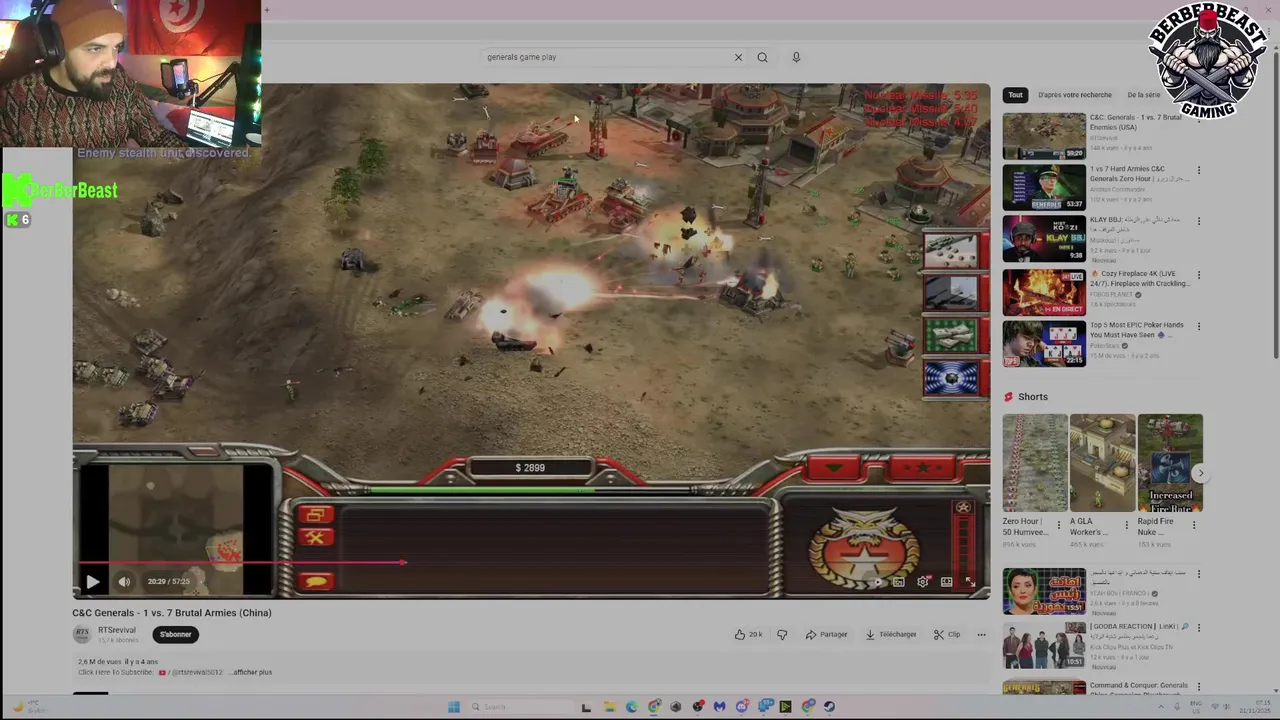
Task: Open the three-dot more actions menu below video
Action: coord(981,634)
